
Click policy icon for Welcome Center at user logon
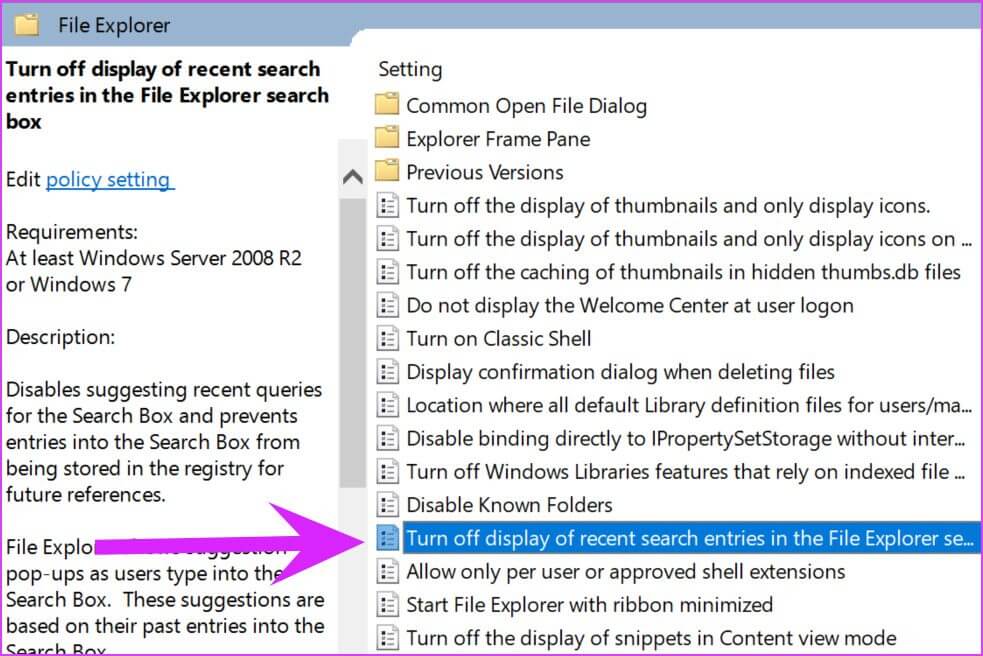pos(387,305)
